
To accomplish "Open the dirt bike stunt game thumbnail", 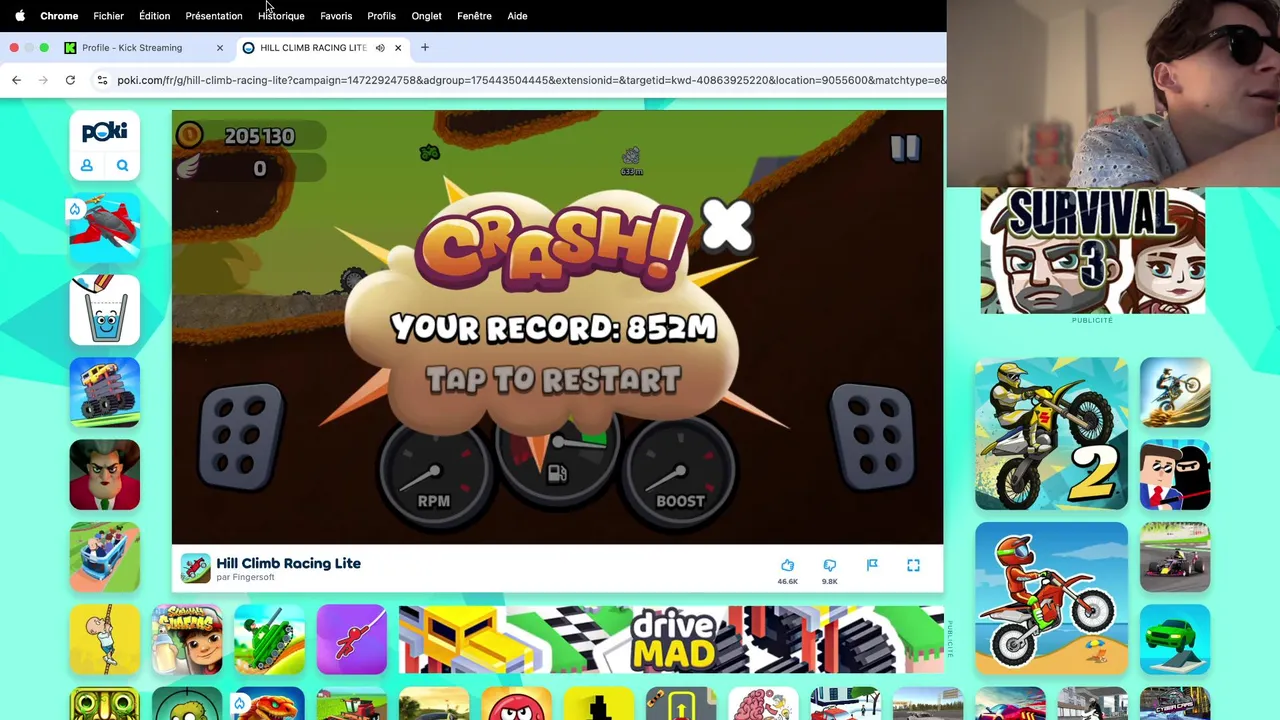I will point(1175,392).
